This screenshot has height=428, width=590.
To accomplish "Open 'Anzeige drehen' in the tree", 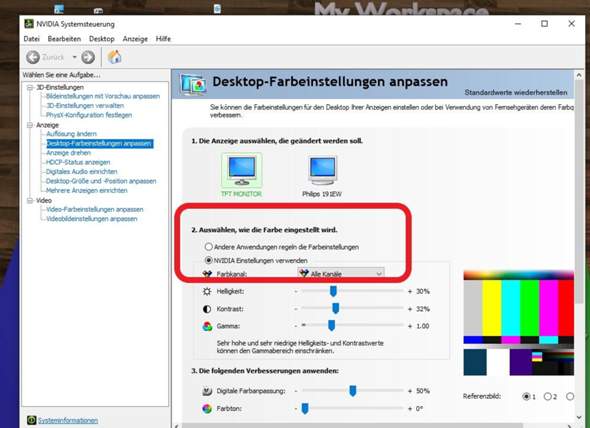I will coord(68,153).
